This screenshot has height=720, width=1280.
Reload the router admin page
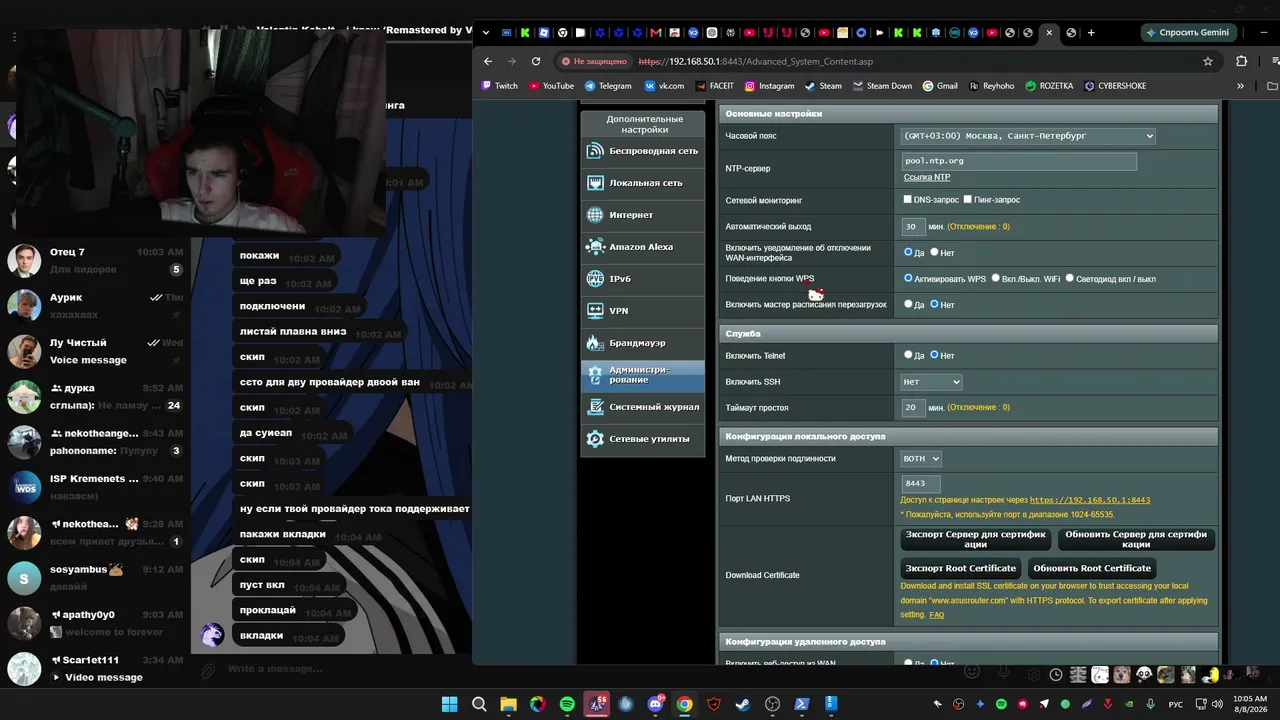pos(536,61)
